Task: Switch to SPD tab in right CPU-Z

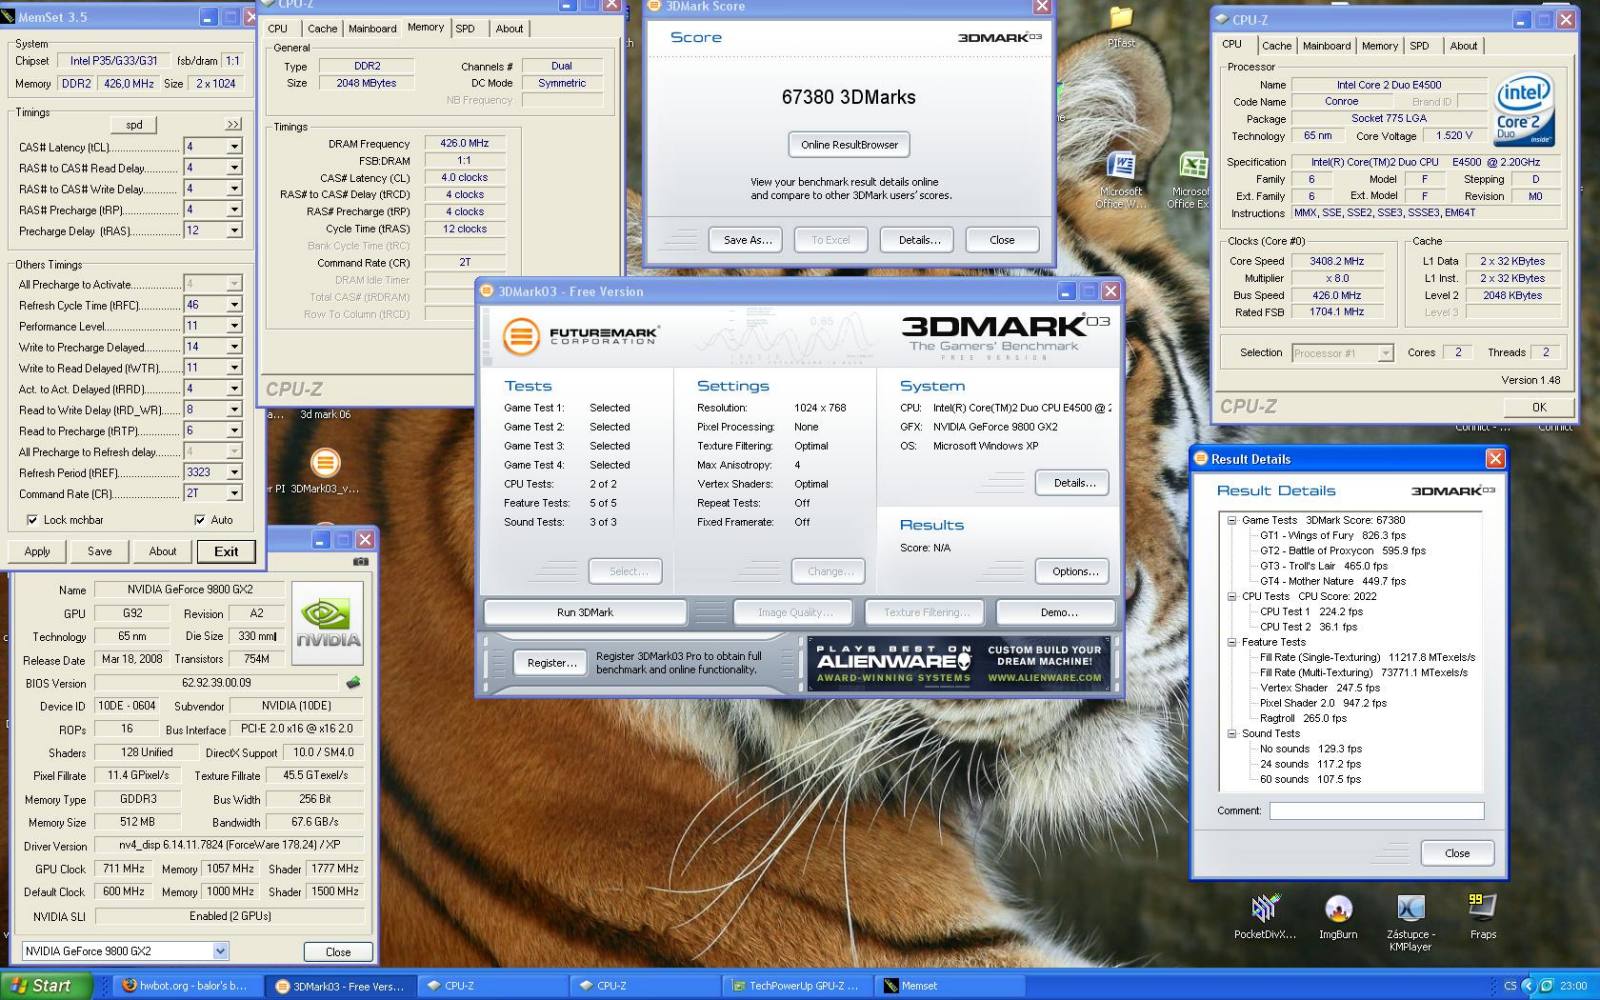Action: (1419, 46)
